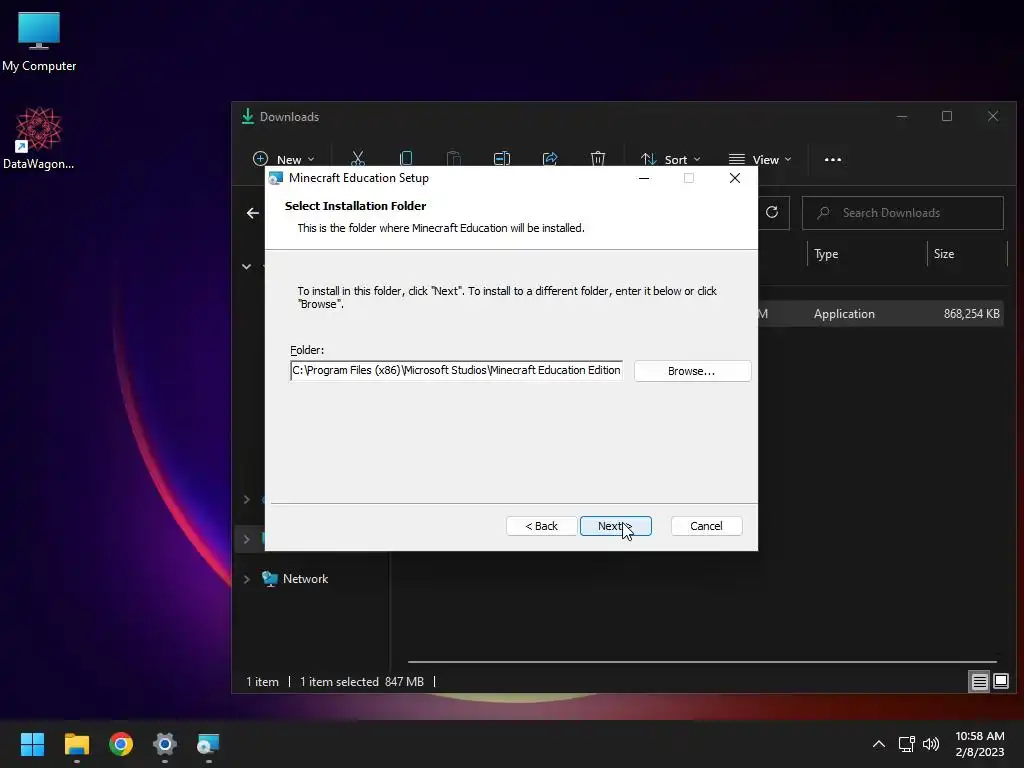Open the Sort dropdown in Downloads
The width and height of the screenshot is (1024, 768).
click(670, 159)
